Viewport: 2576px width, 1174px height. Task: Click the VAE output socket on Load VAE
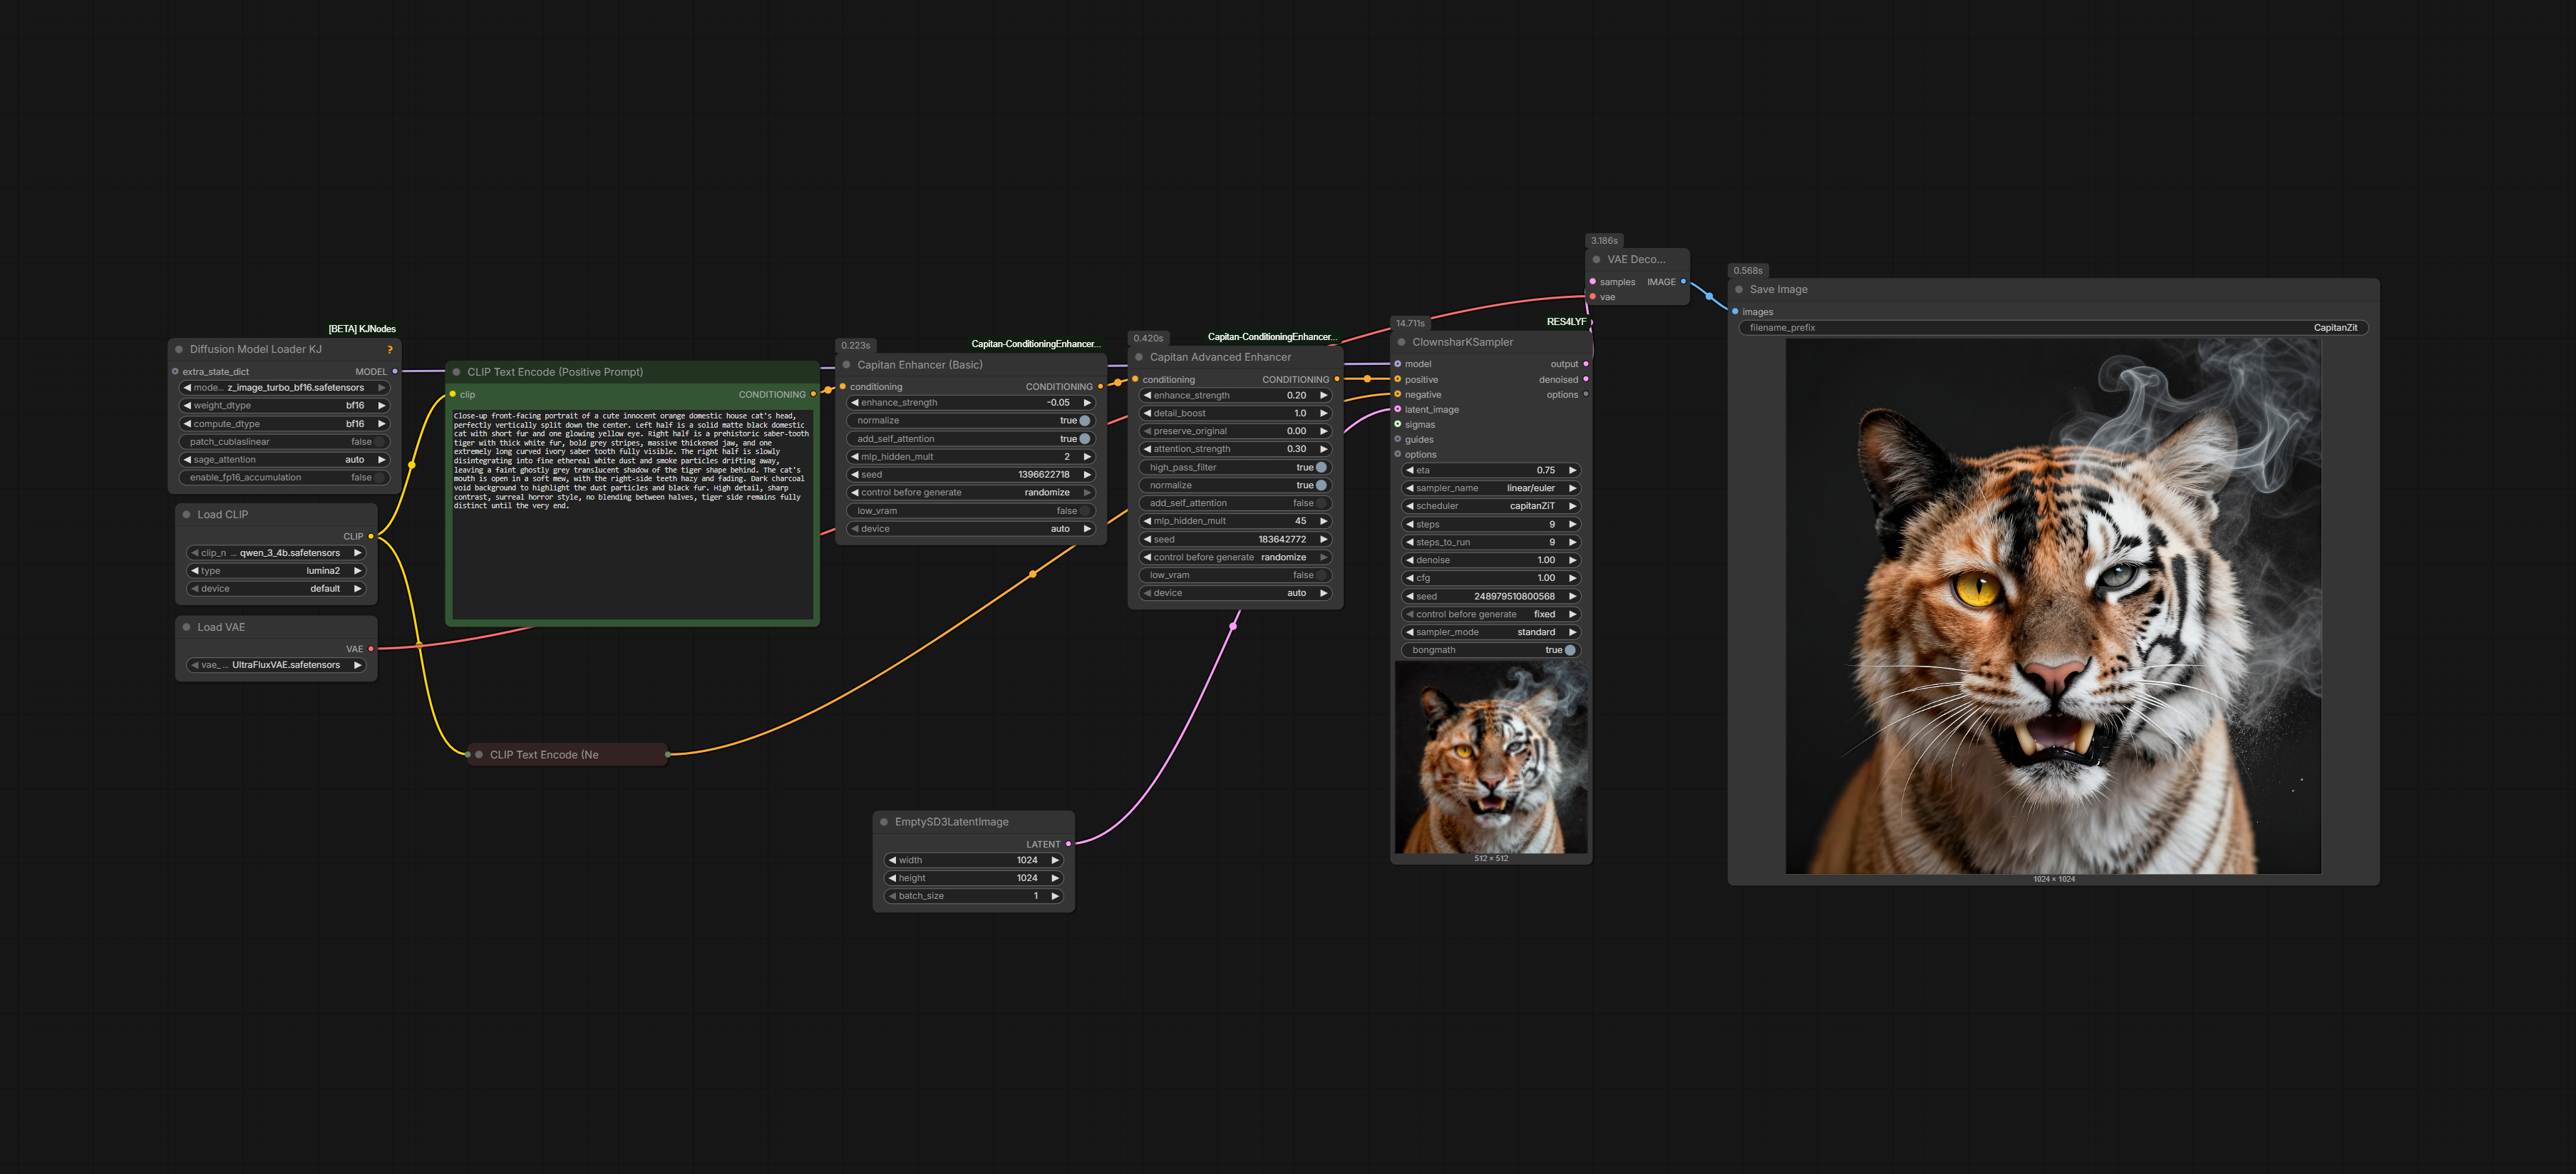pos(371,649)
